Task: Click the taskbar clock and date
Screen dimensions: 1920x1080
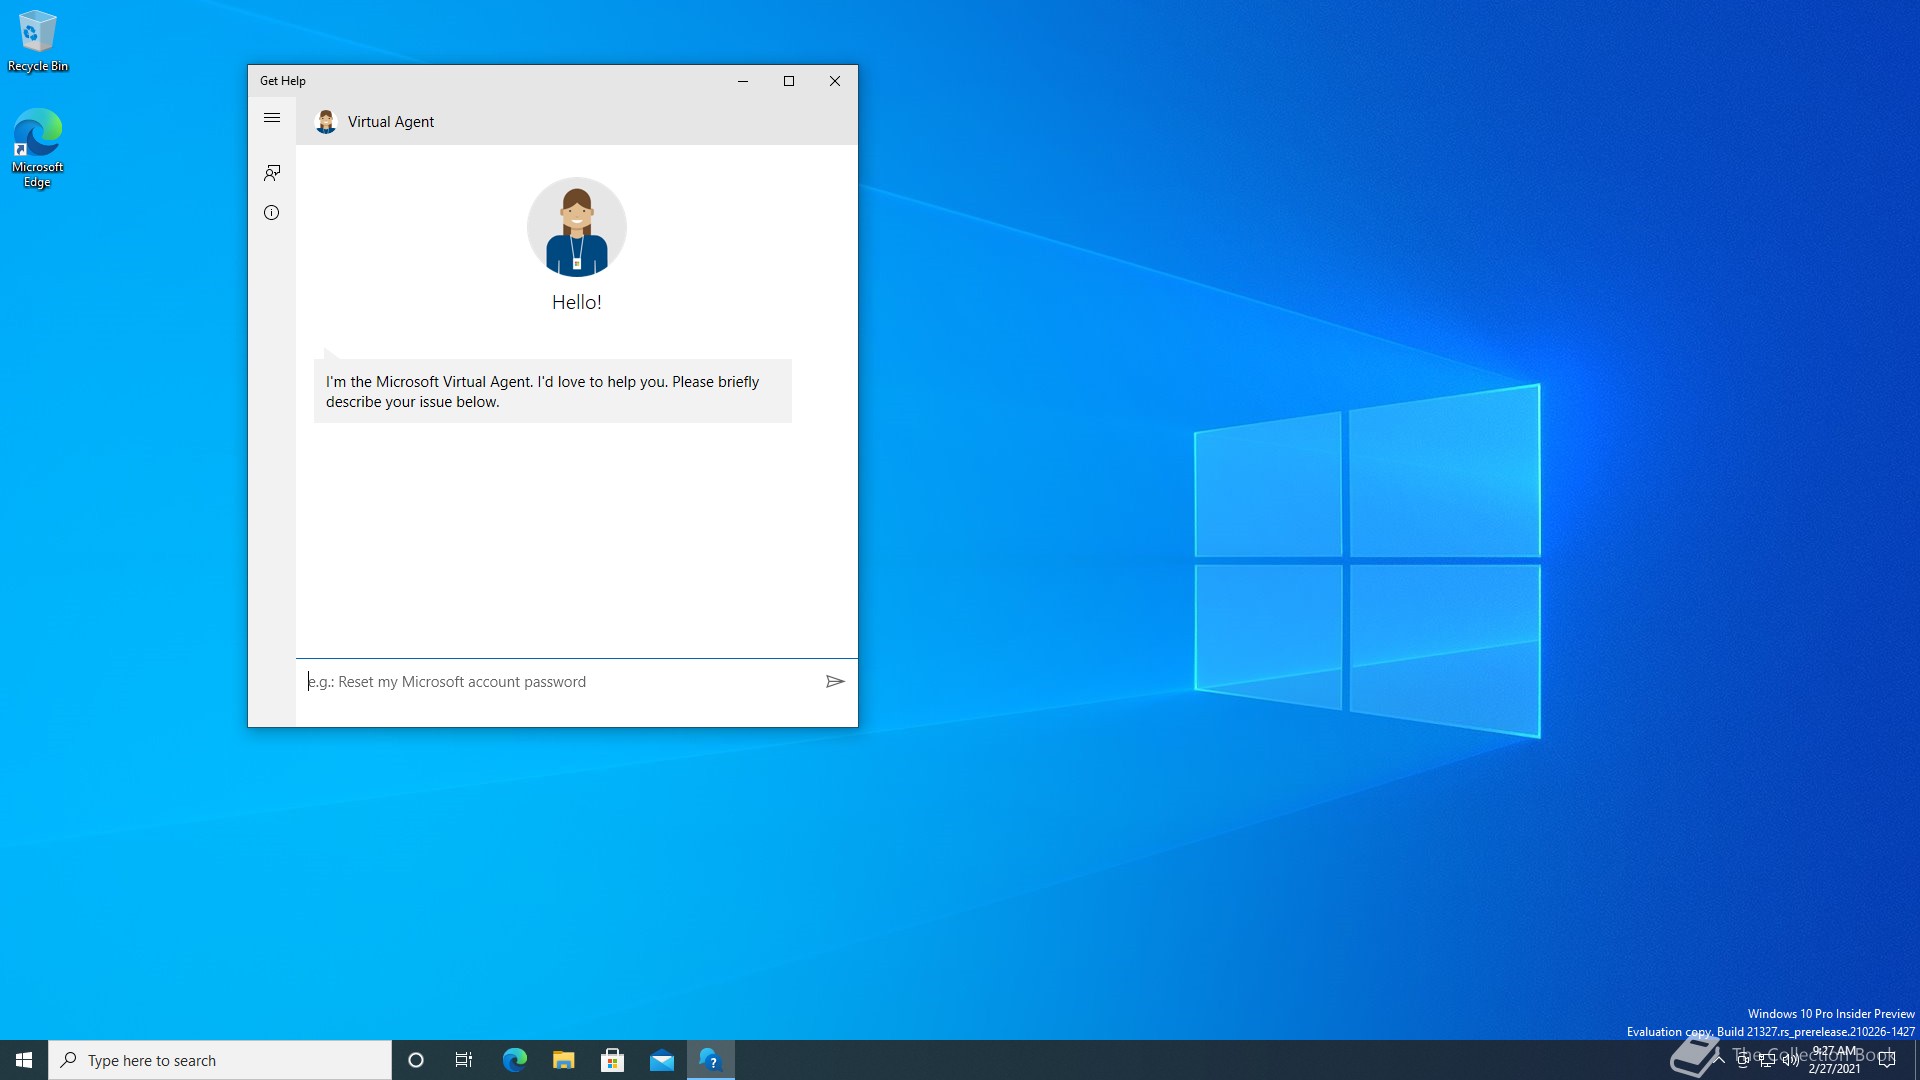Action: (1835, 1060)
